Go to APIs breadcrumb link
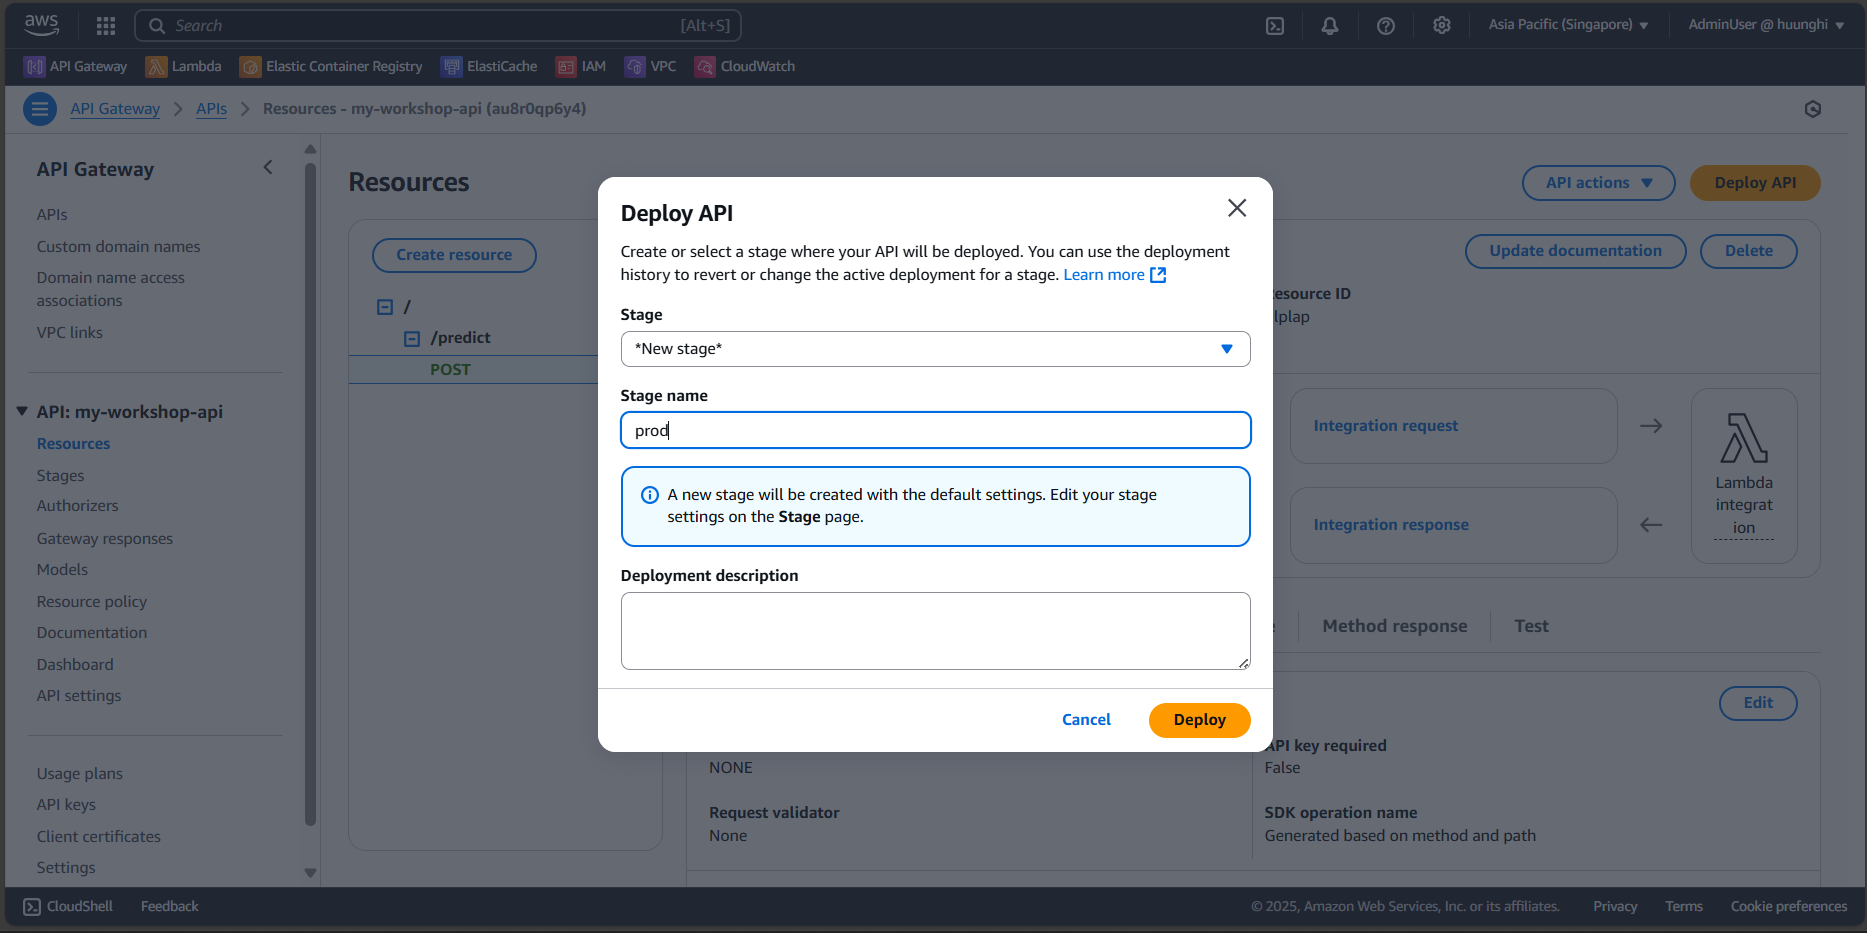 click(x=211, y=109)
